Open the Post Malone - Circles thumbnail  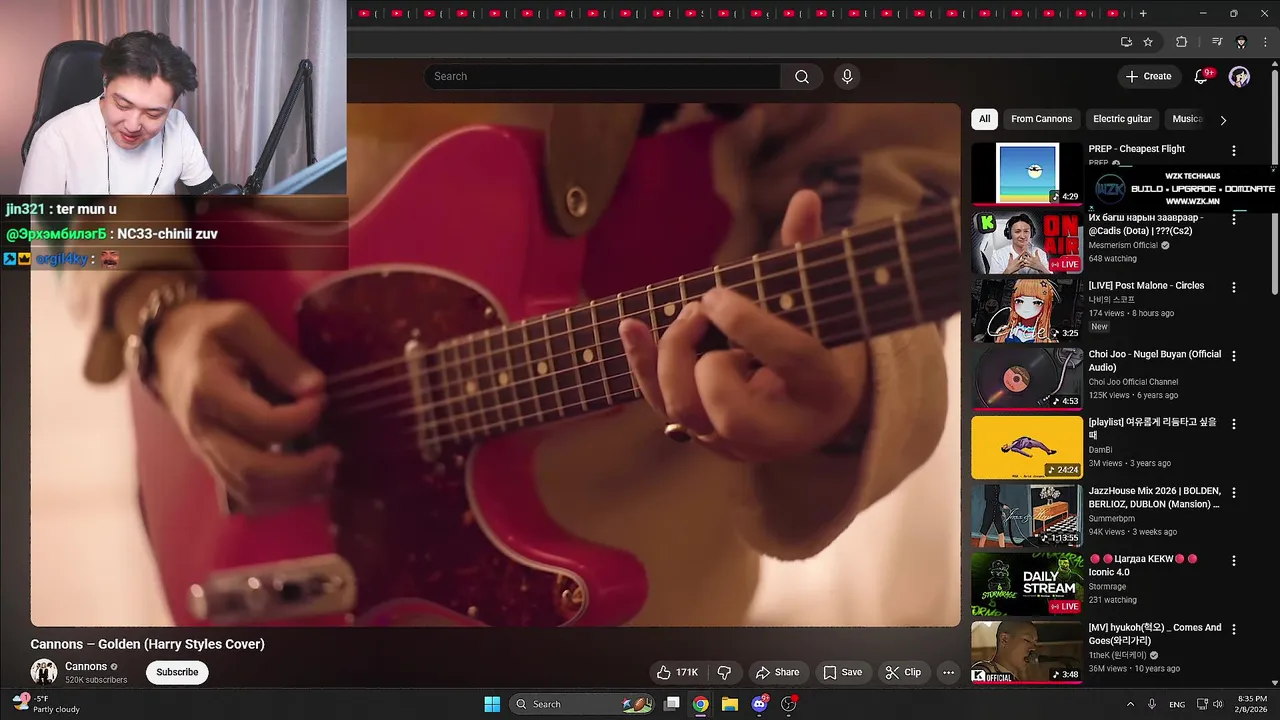pyautogui.click(x=1026, y=310)
